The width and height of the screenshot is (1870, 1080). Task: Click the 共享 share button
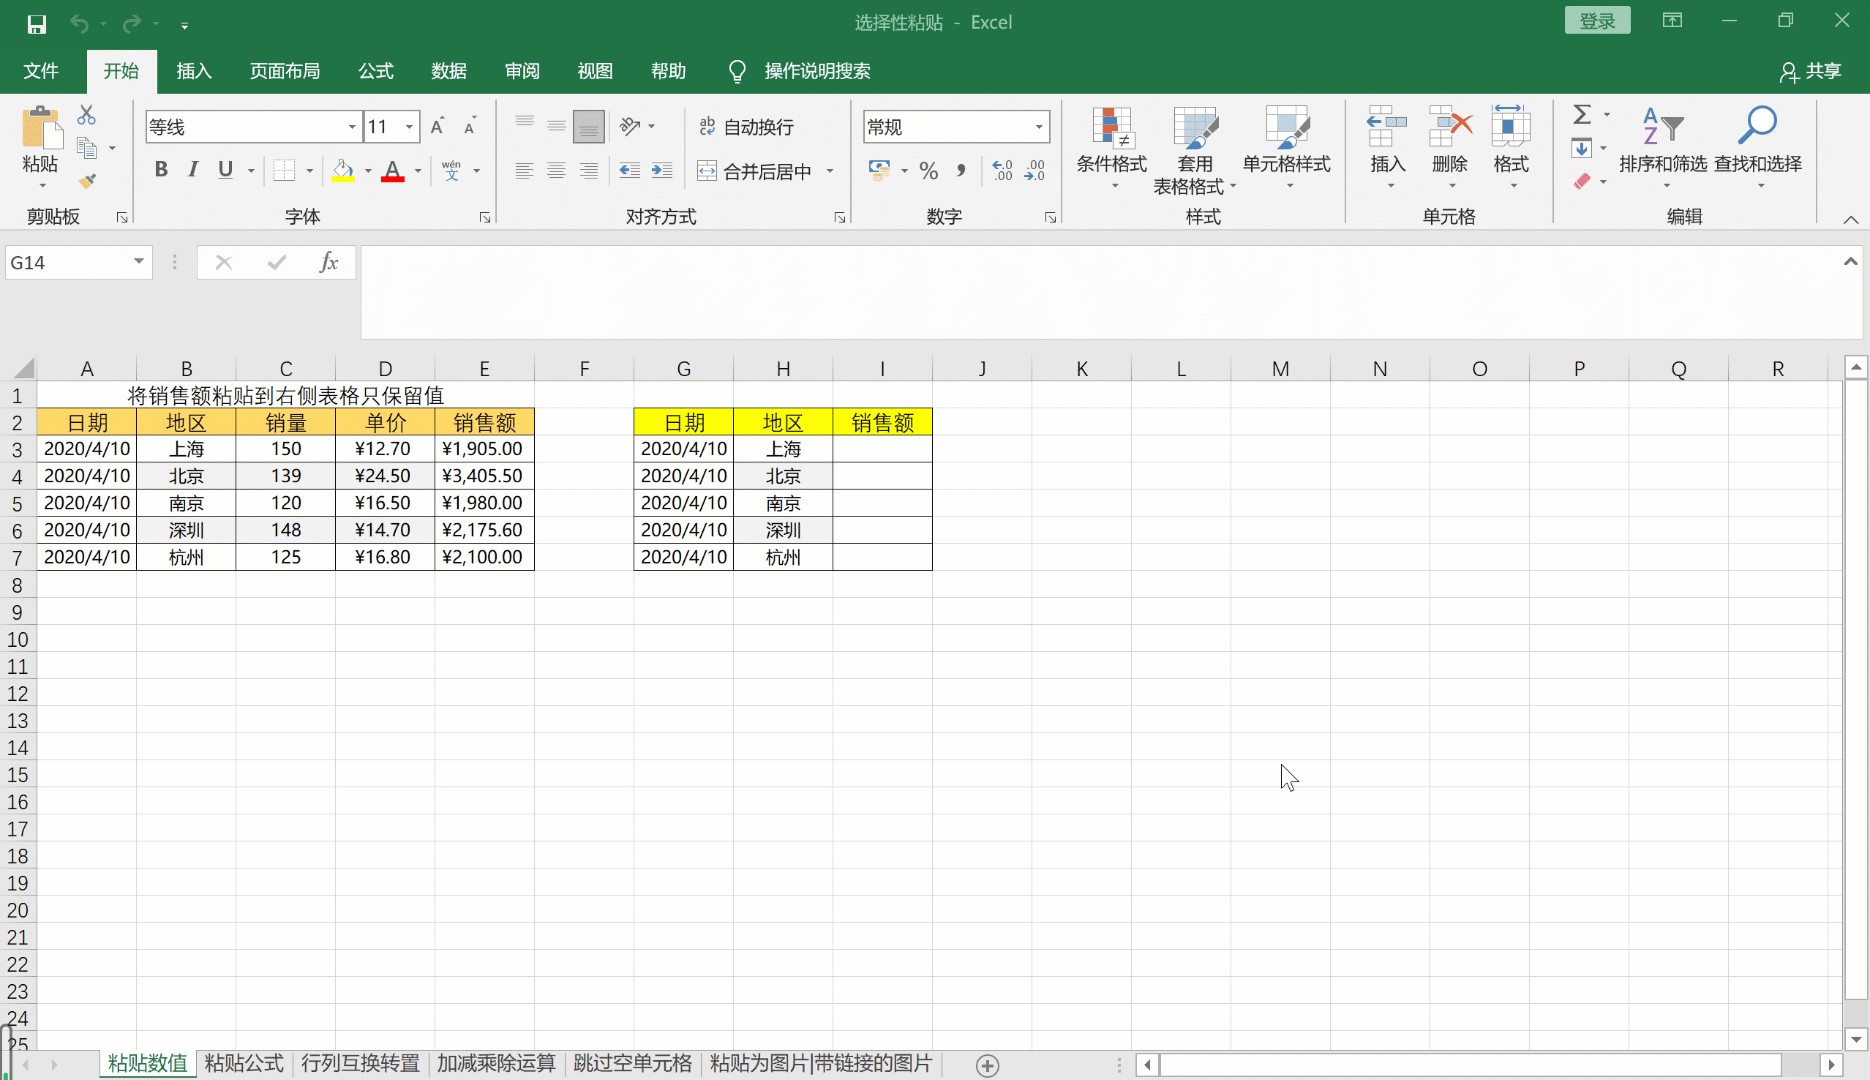point(1811,71)
